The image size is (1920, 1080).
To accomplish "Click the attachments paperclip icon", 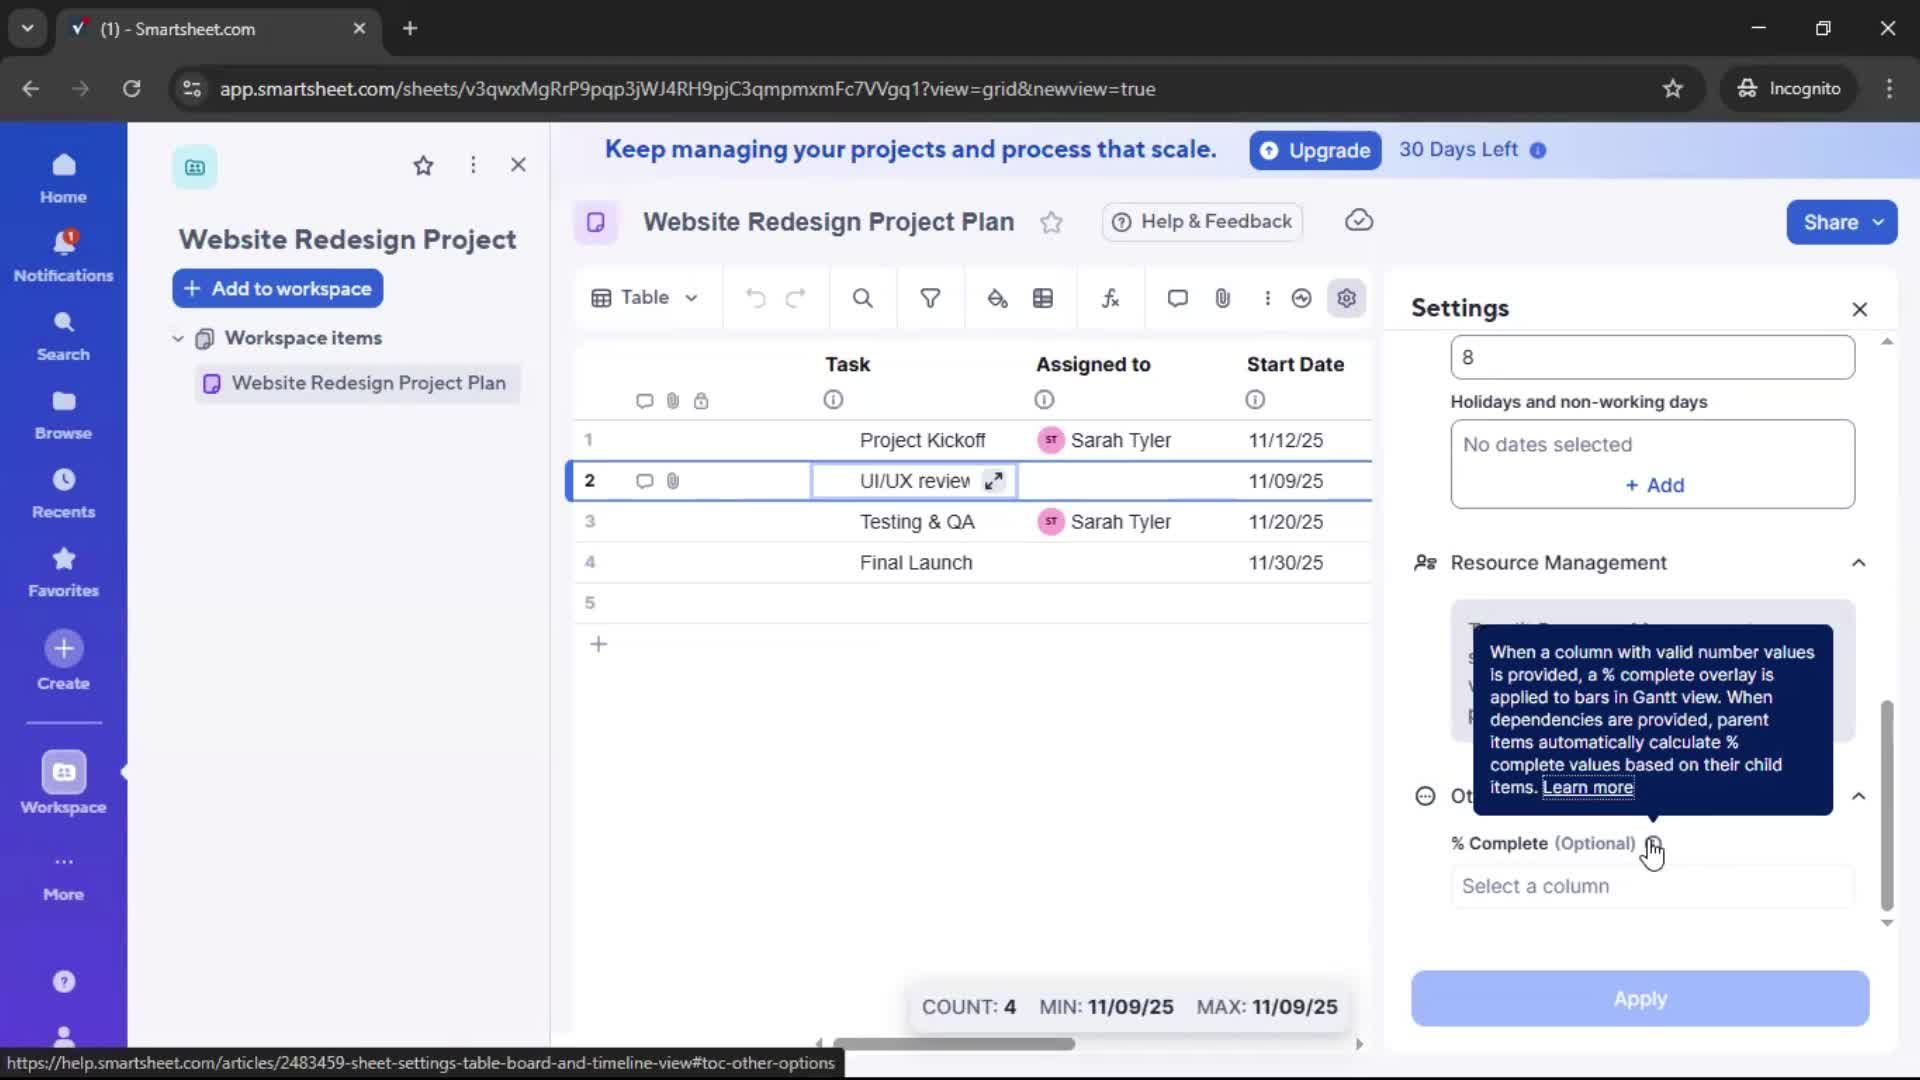I will (1222, 298).
